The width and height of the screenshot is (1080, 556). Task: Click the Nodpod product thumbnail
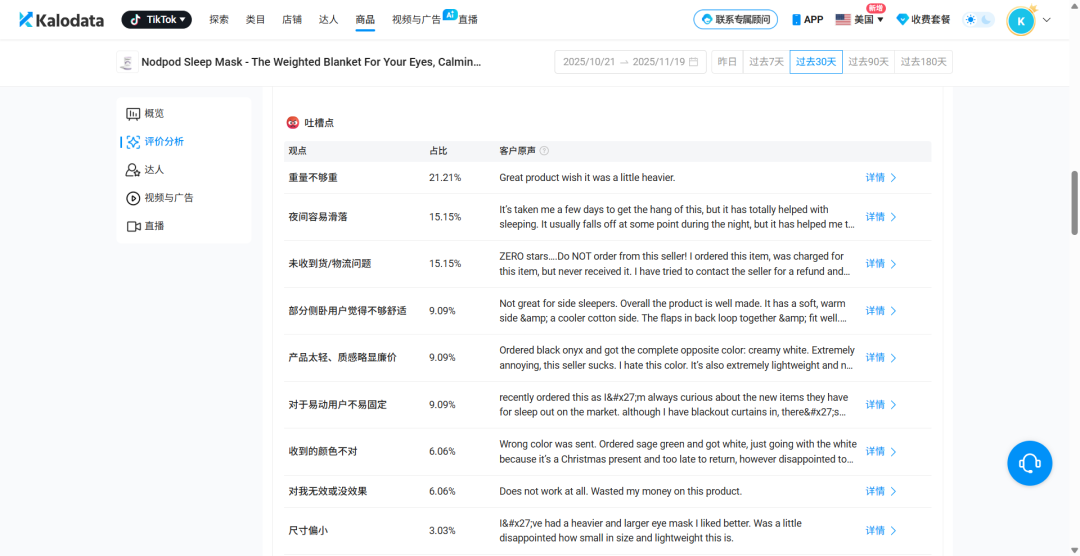pyautogui.click(x=127, y=62)
